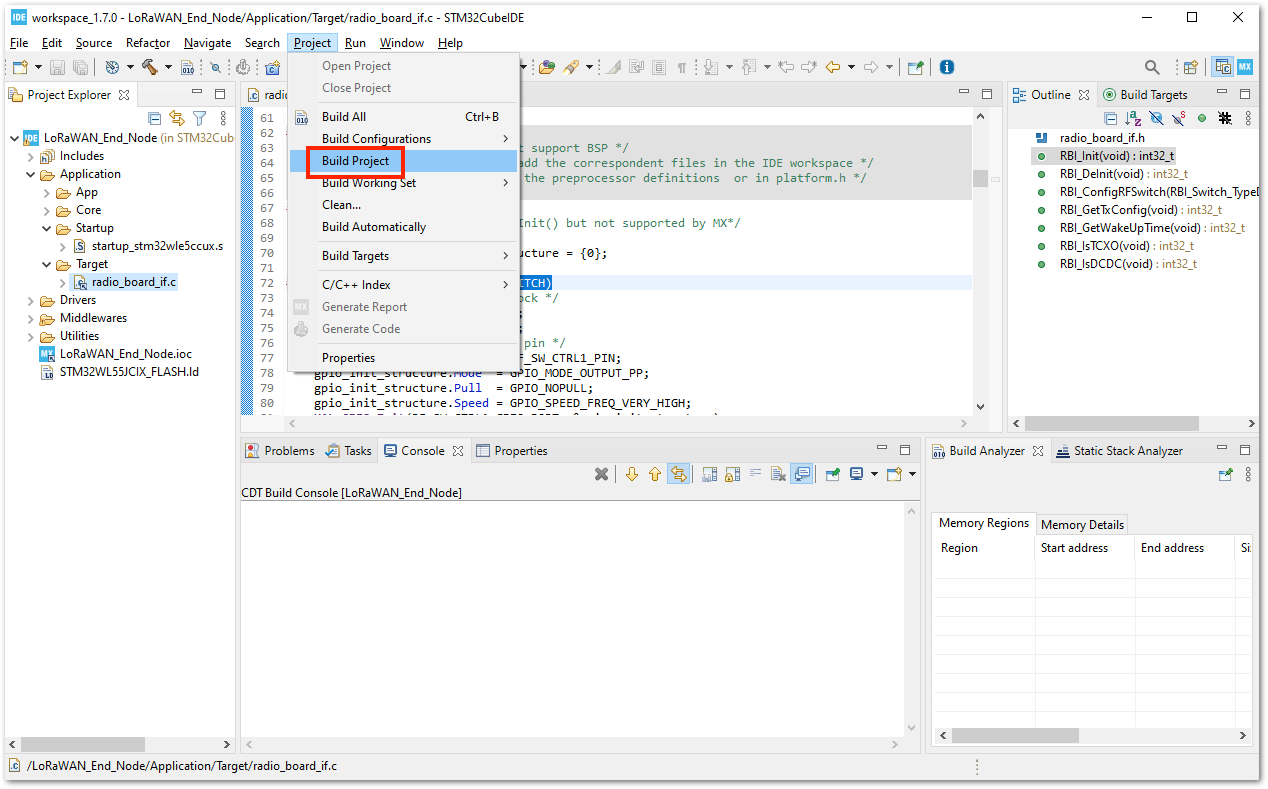Toggle Link with Editor in Project Explorer
This screenshot has width=1268, height=789.
177,118
